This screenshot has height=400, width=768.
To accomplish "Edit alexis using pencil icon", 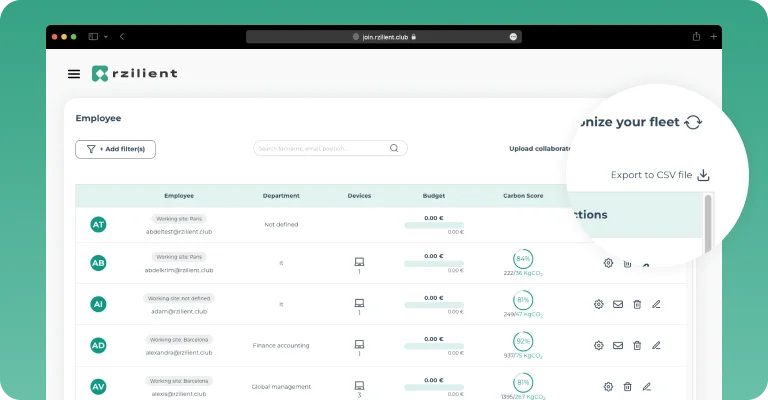I will 647,386.
